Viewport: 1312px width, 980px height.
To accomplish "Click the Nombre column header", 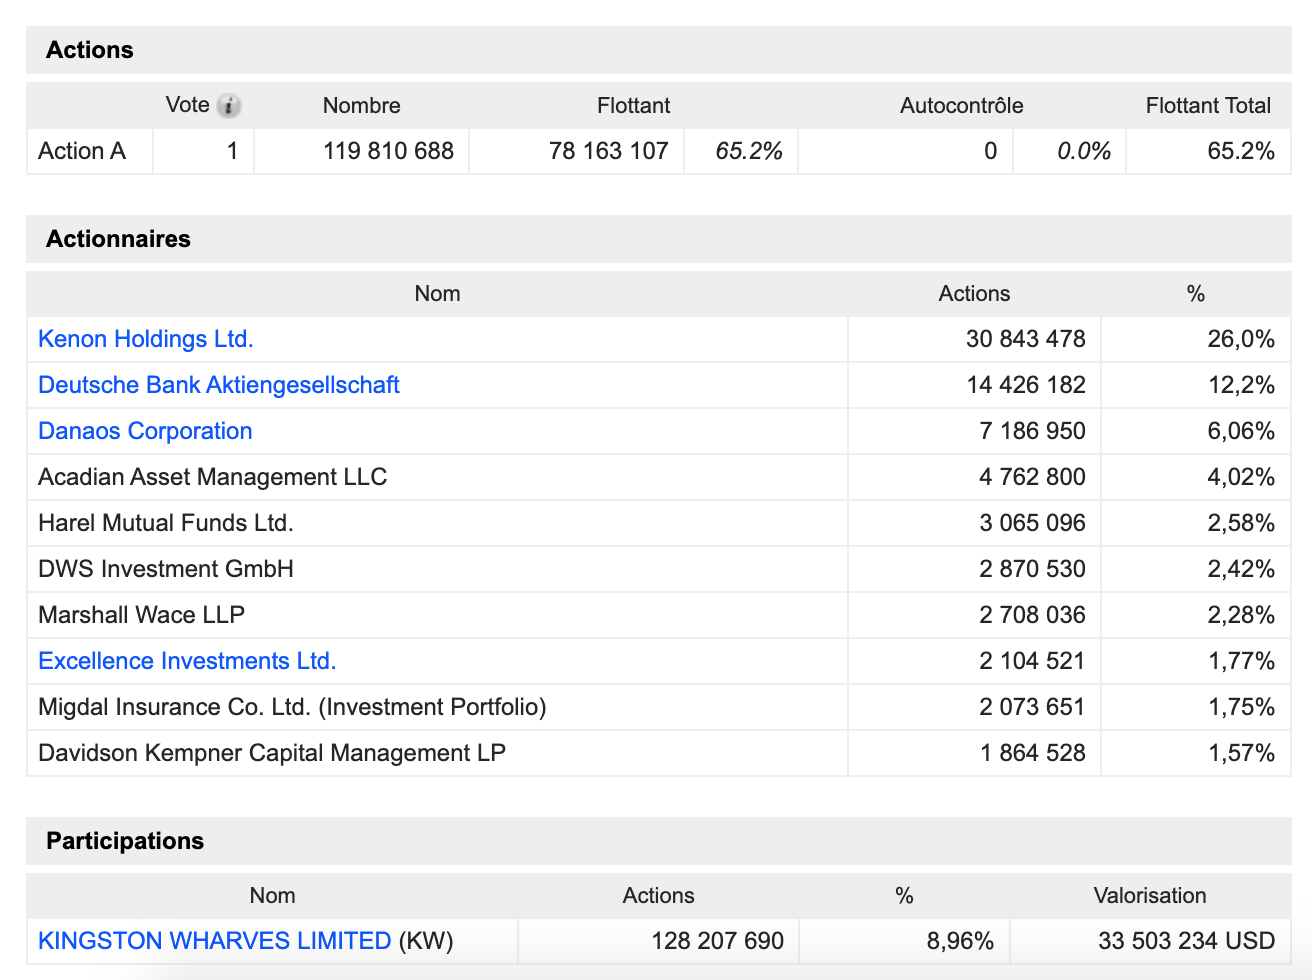I will [x=361, y=105].
